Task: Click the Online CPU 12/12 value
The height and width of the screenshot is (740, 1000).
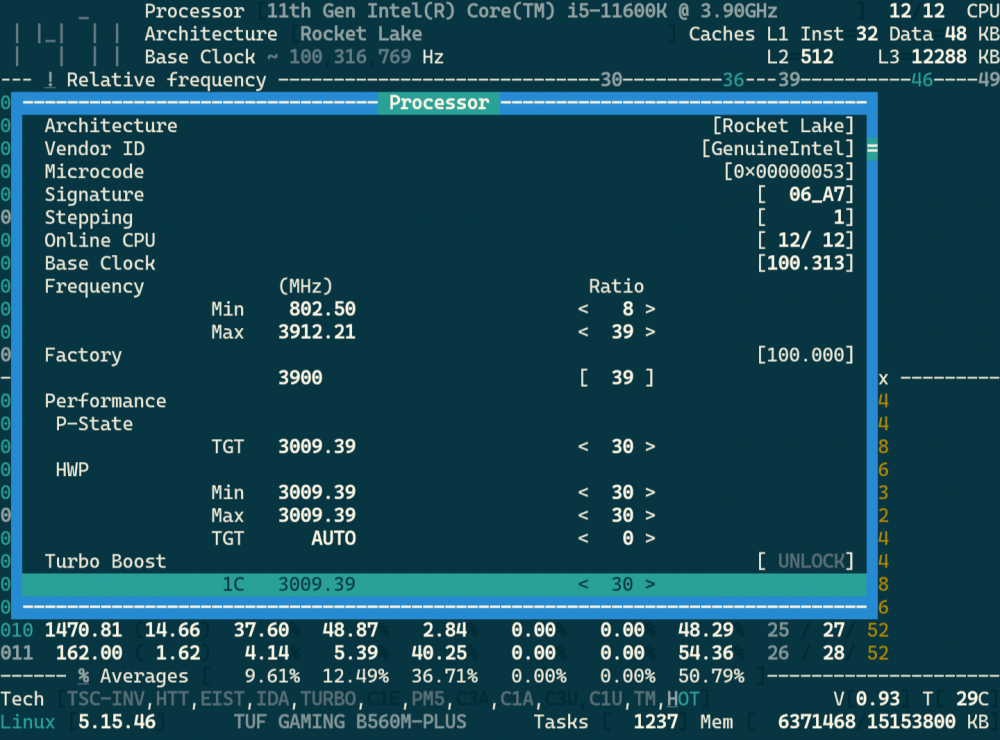Action: pos(805,240)
